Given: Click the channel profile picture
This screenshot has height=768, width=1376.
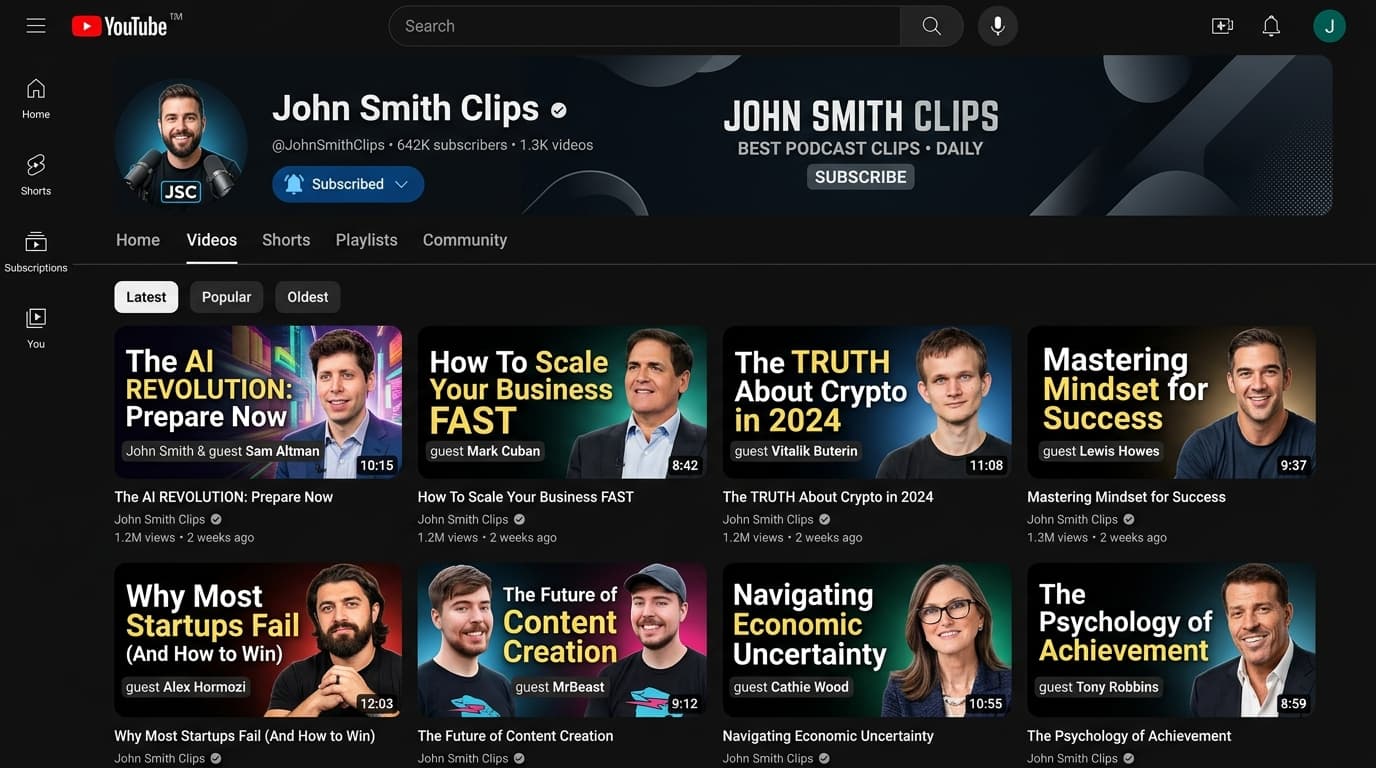Looking at the screenshot, I should tap(181, 141).
